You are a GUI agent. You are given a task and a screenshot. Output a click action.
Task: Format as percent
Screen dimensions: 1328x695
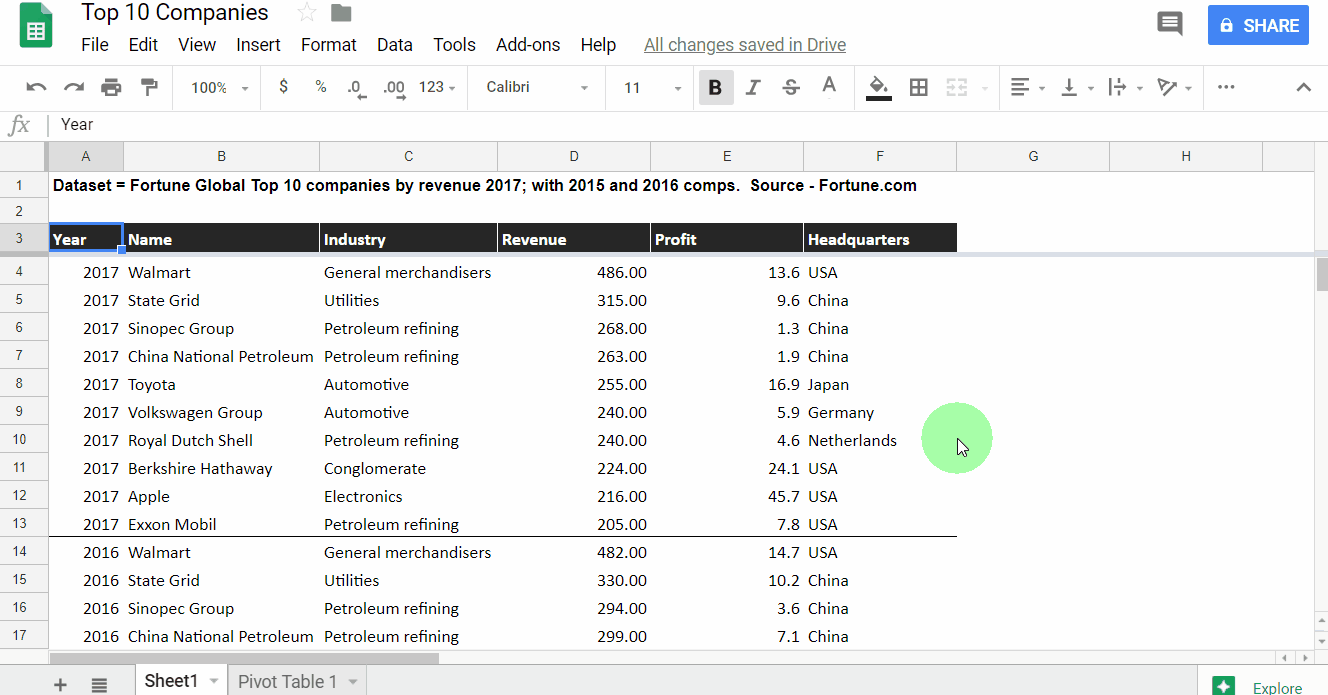[x=321, y=87]
